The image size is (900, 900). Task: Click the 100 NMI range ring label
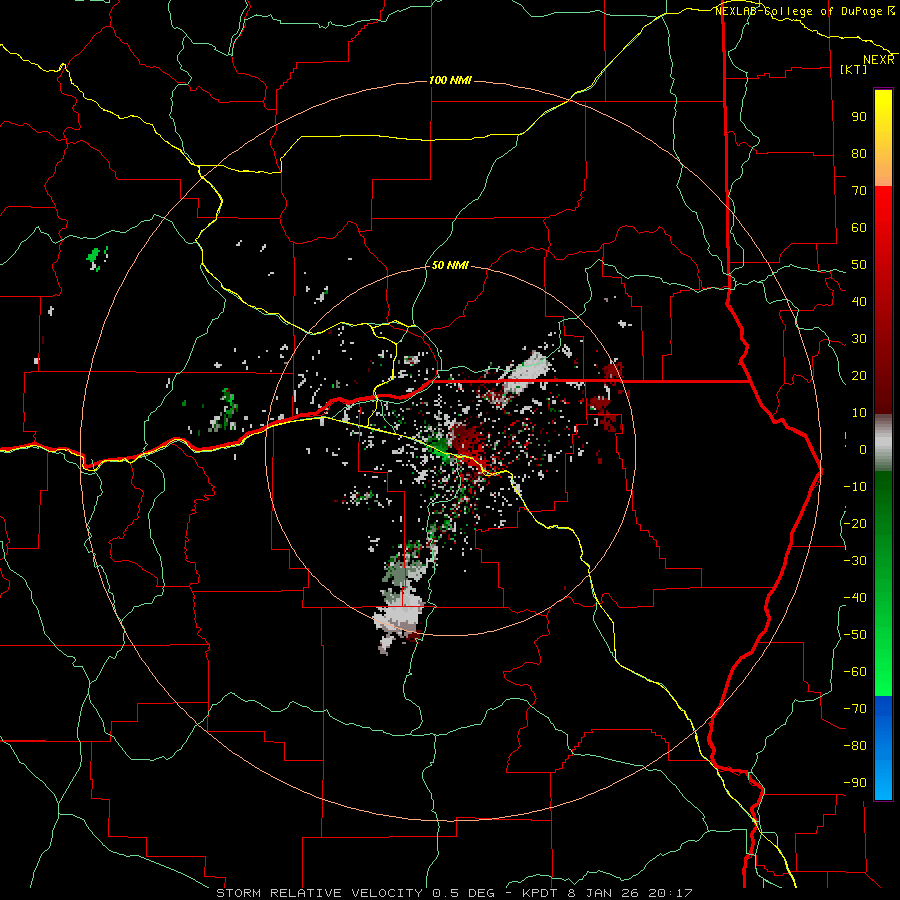coord(450,80)
